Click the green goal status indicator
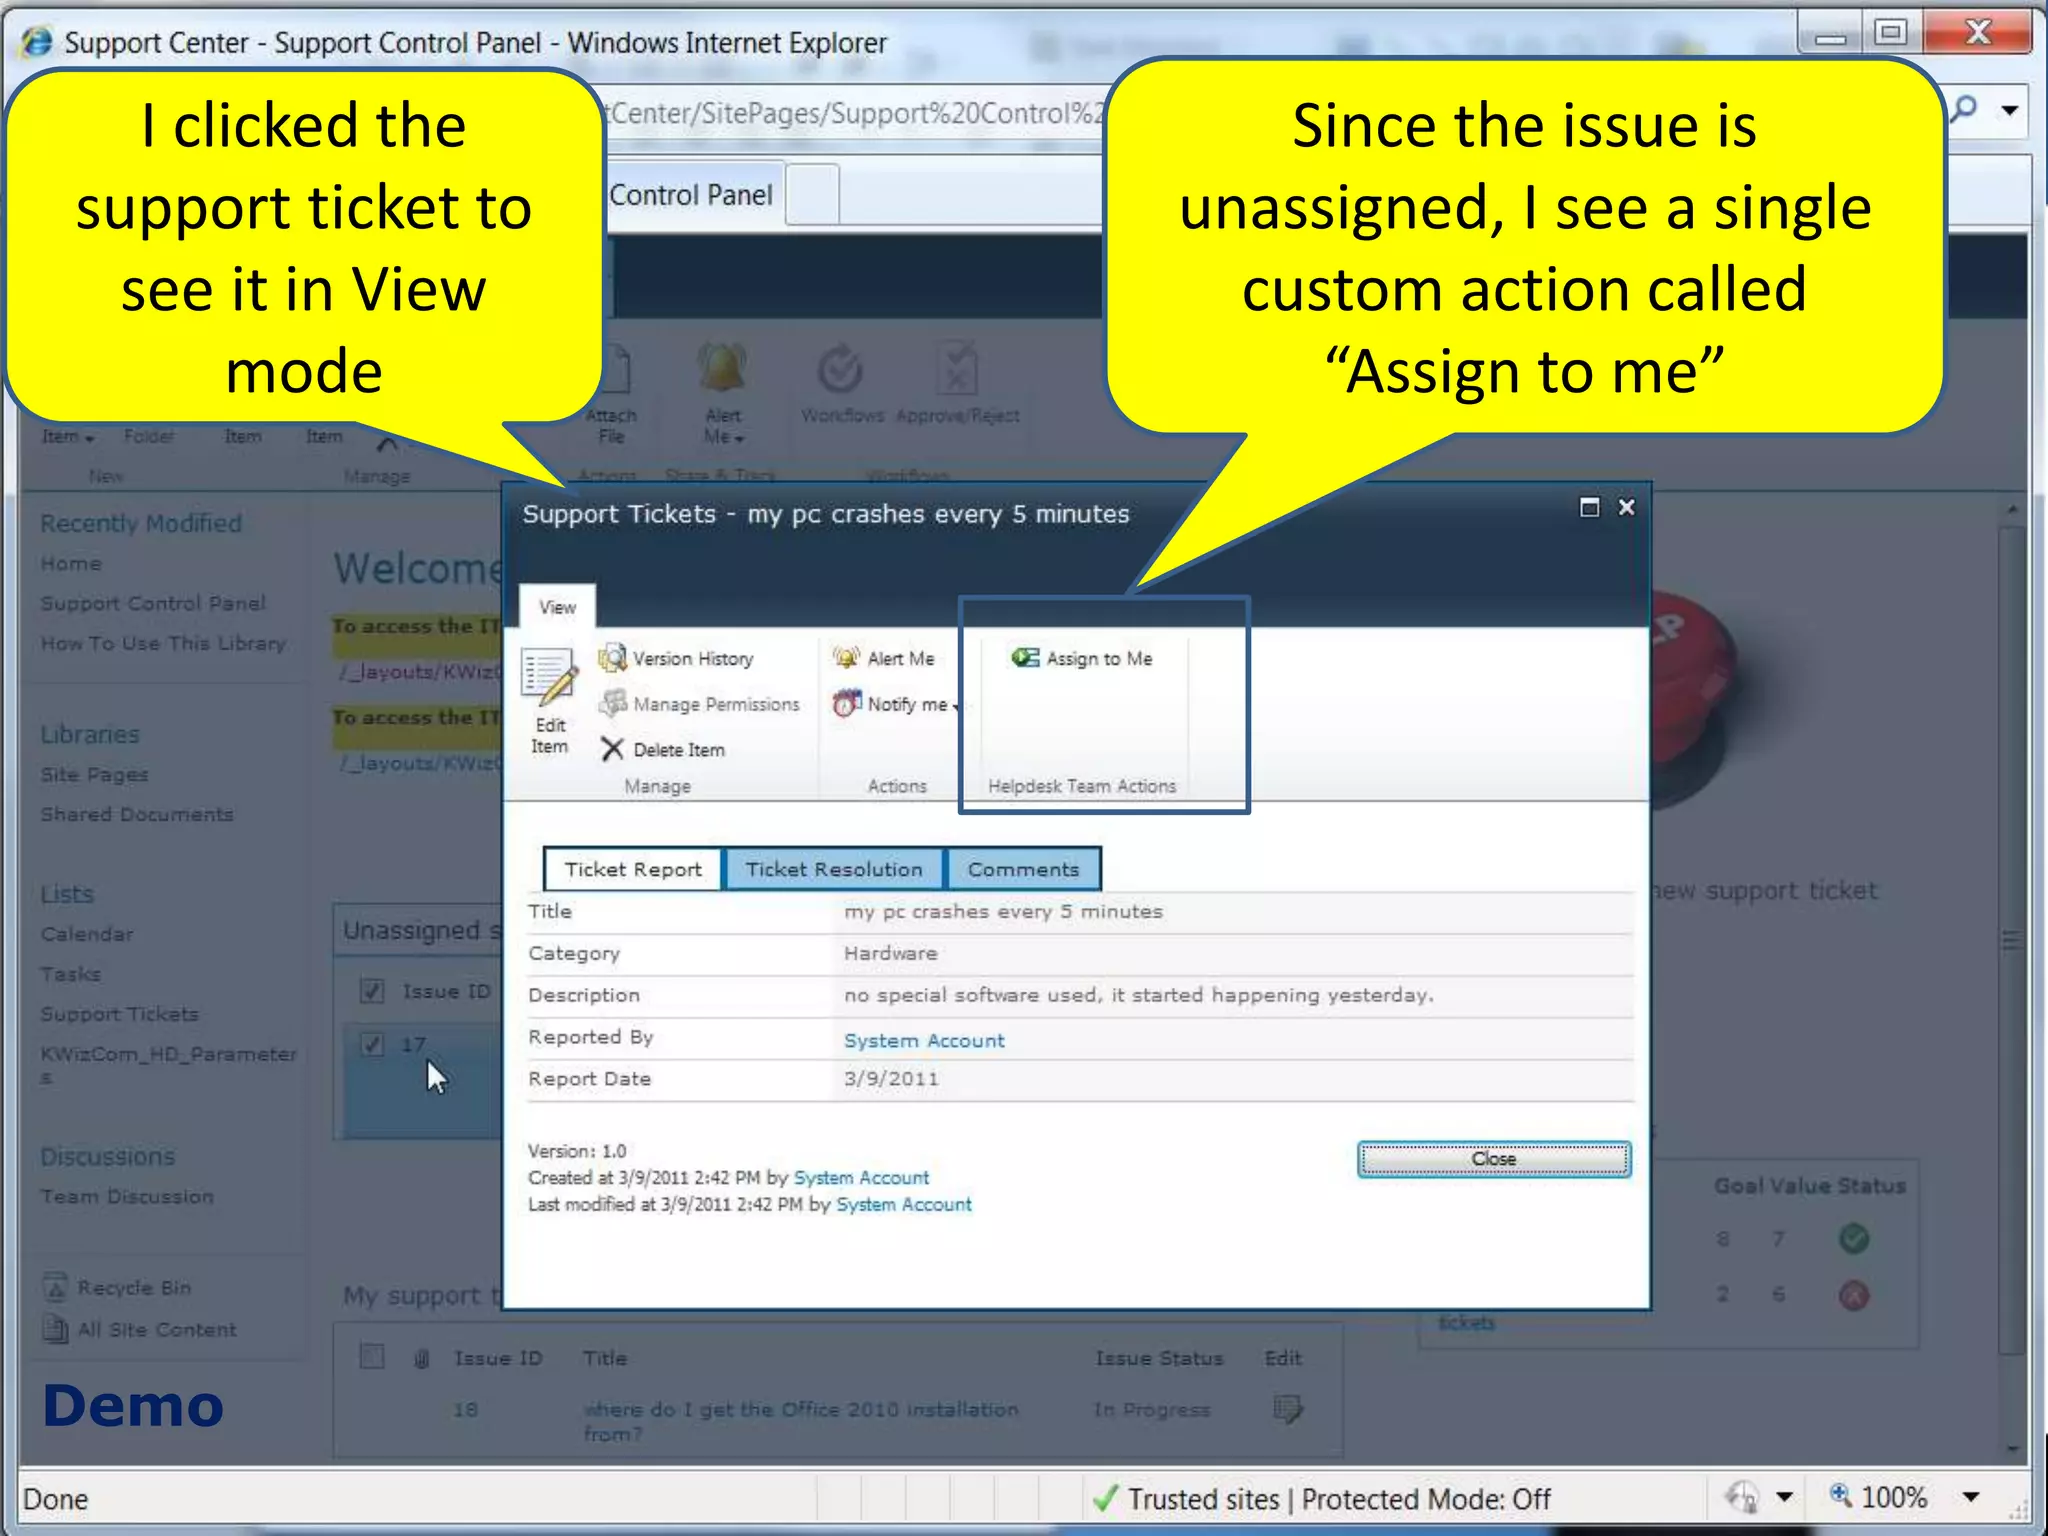This screenshot has width=2048, height=1536. pyautogui.click(x=1854, y=1239)
